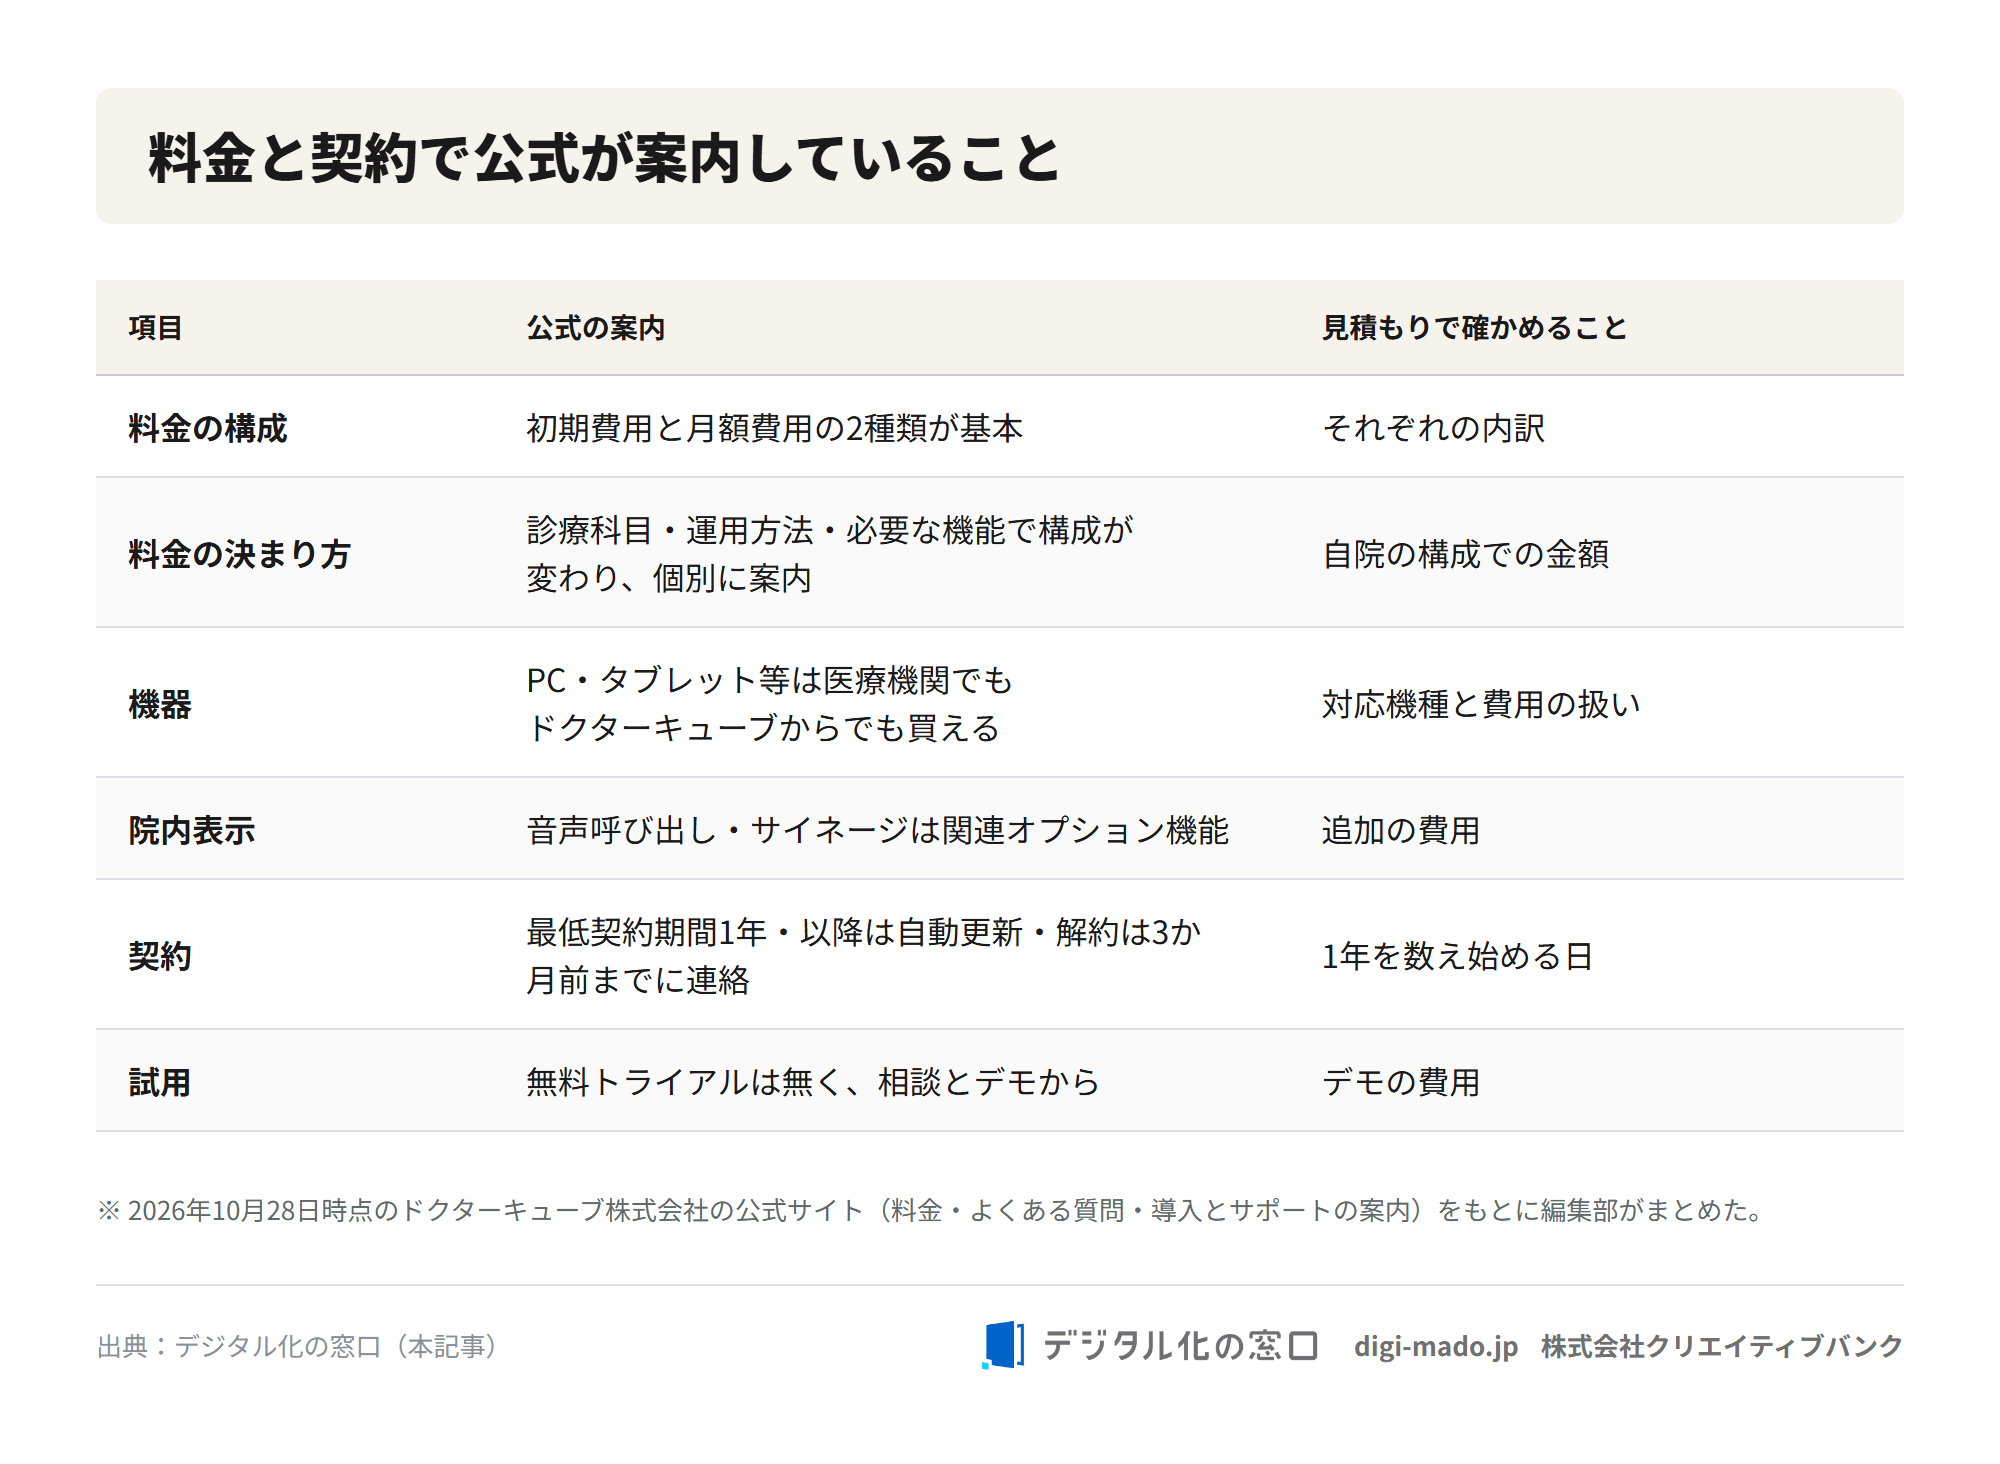Image resolution: width=2000 pixels, height=1464 pixels.
Task: Click the source line 出典：デジタル化の窓口（本記事）
Action: (x=298, y=1346)
